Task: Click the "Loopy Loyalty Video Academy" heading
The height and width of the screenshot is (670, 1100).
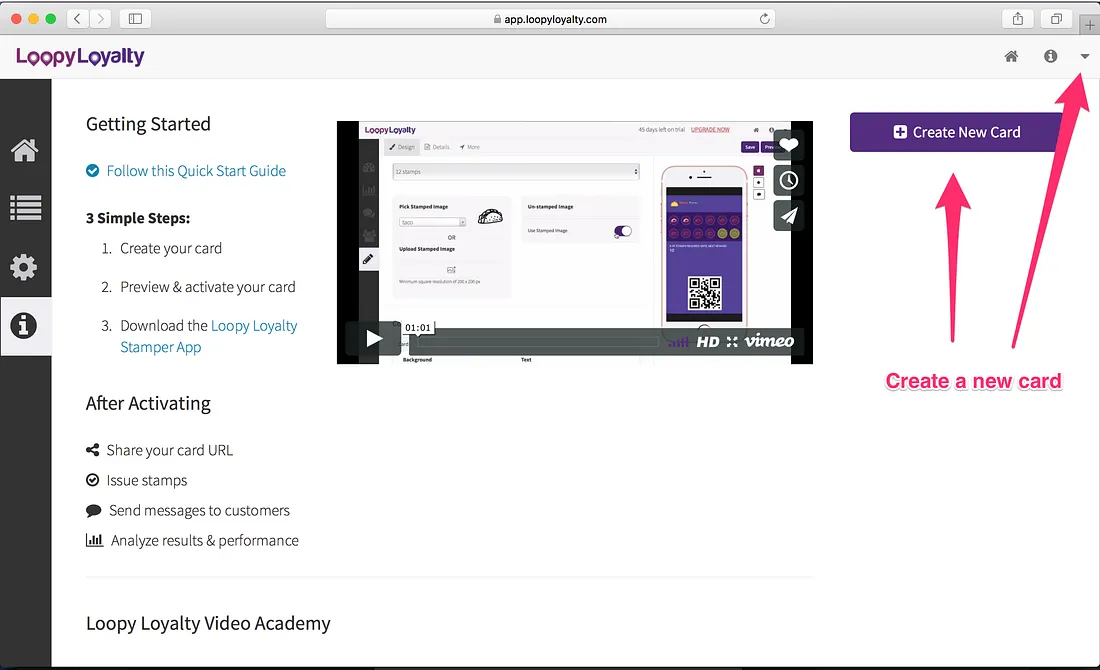Action: pyautogui.click(x=208, y=624)
